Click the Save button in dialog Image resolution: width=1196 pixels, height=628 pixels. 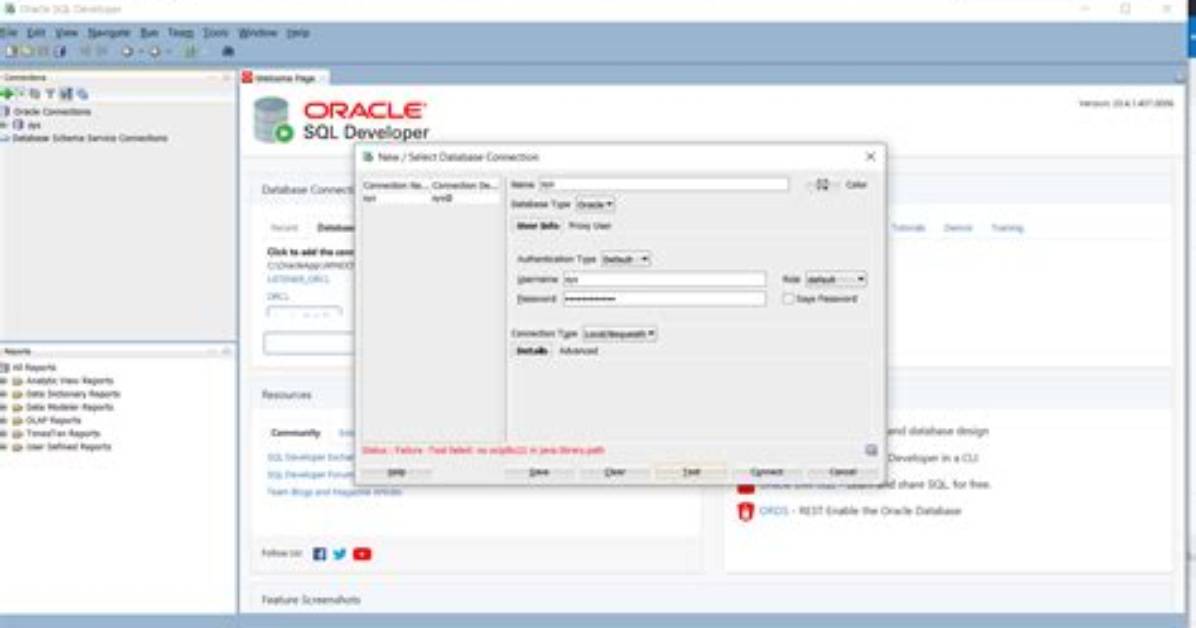point(539,472)
